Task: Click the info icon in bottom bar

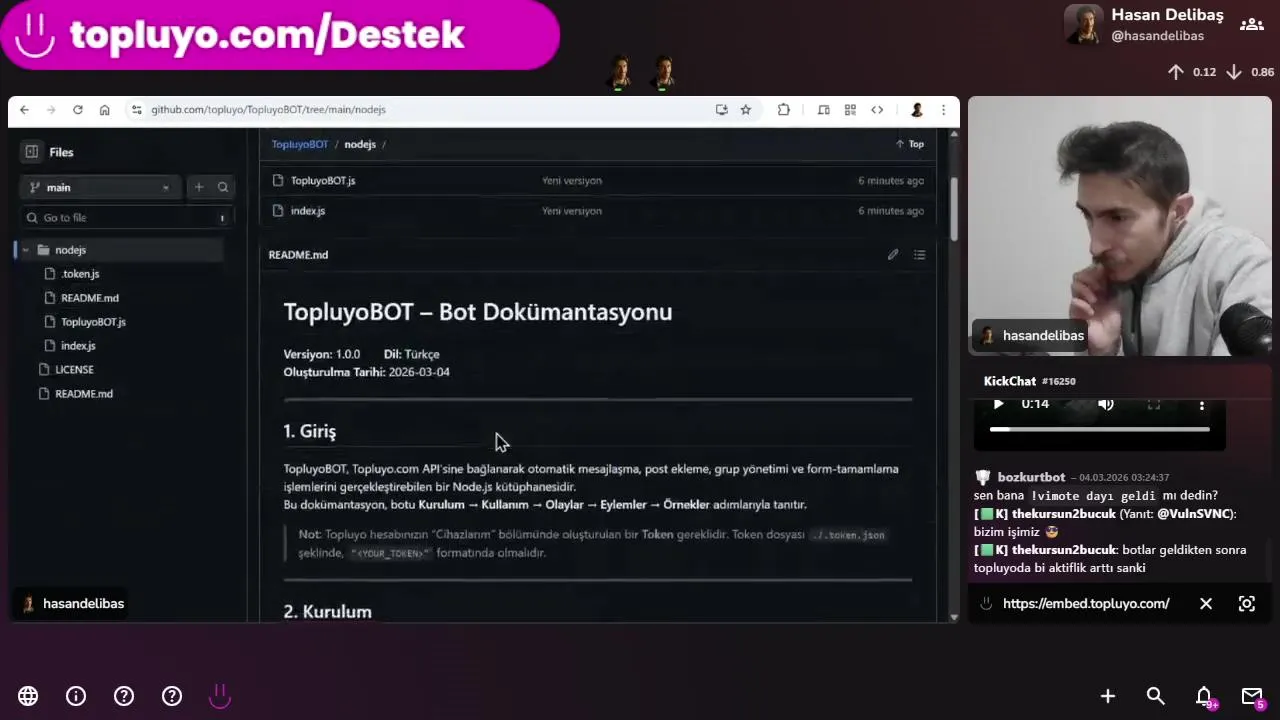Action: click(76, 696)
